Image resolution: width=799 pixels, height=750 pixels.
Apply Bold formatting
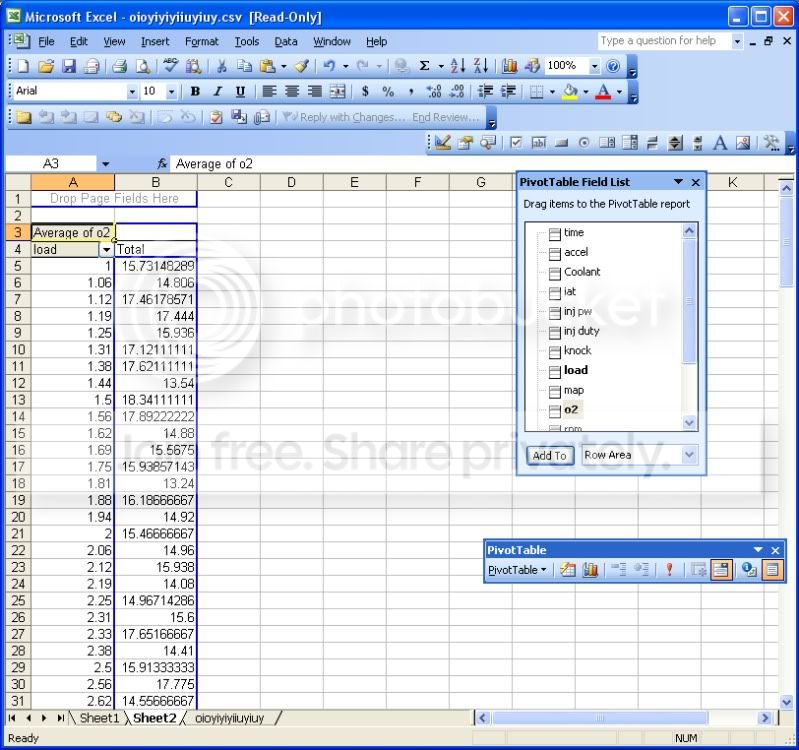coord(195,92)
